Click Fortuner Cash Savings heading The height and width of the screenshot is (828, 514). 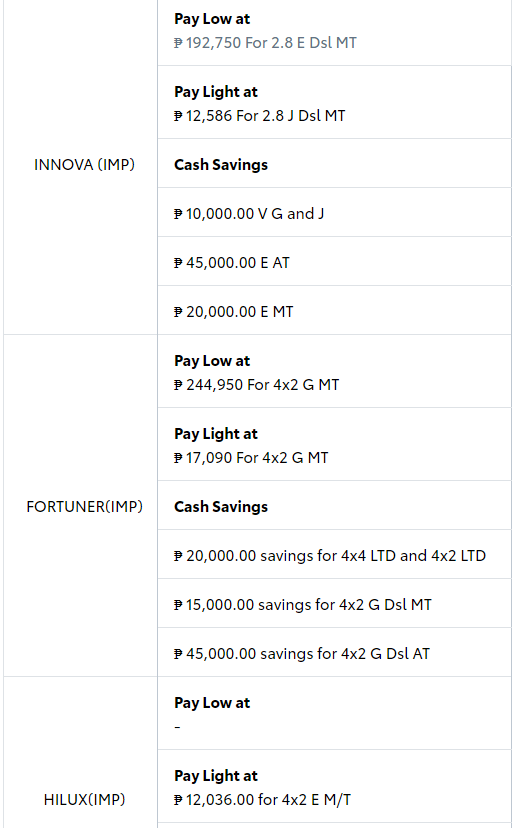click(x=221, y=506)
